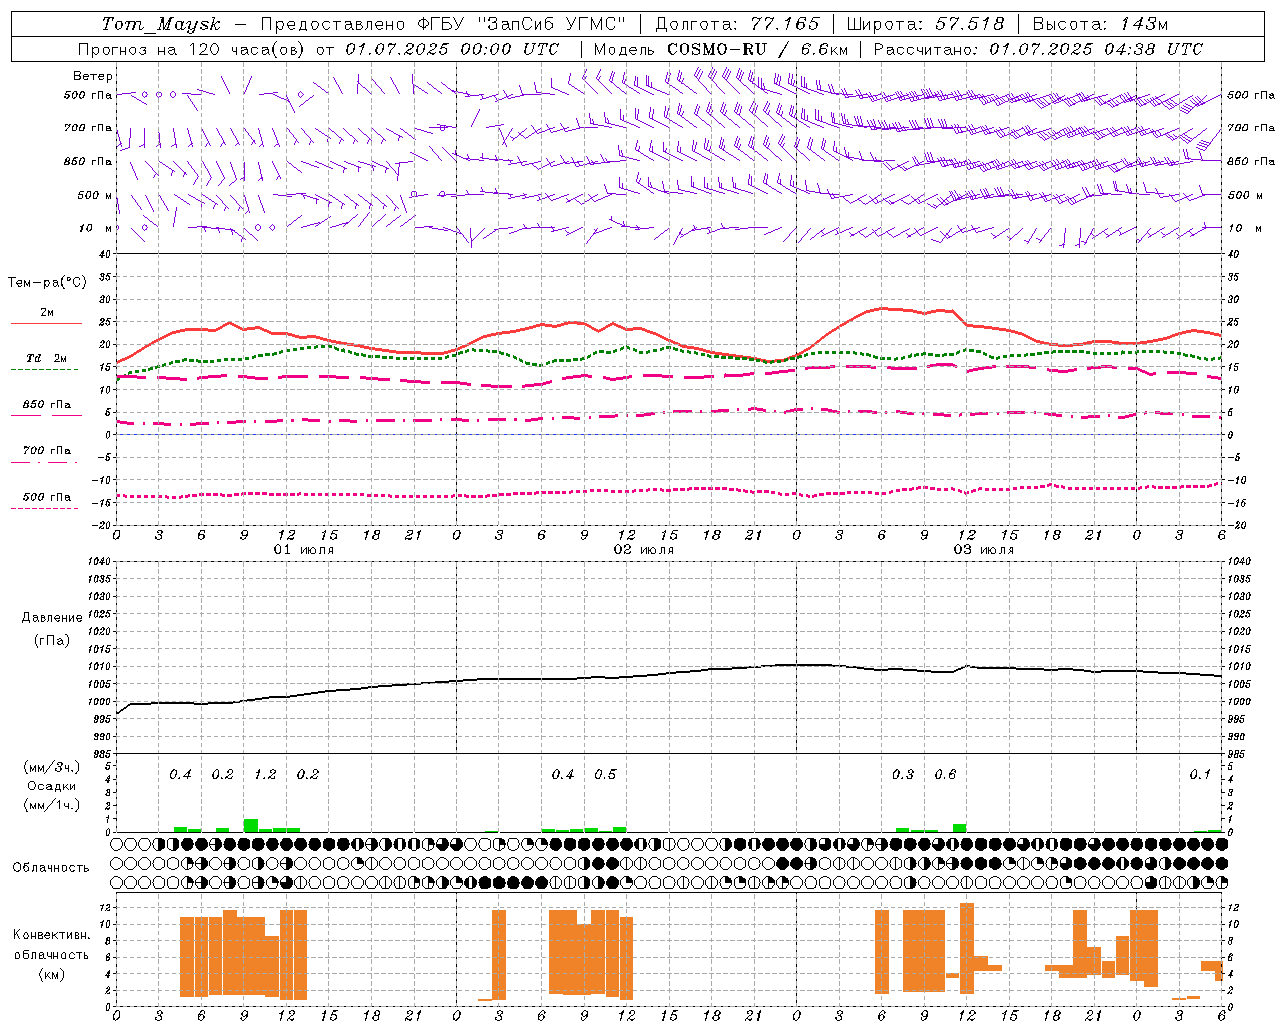Click the "Давление" pressure chart label
This screenshot has height=1024, width=1280.
click(x=52, y=618)
